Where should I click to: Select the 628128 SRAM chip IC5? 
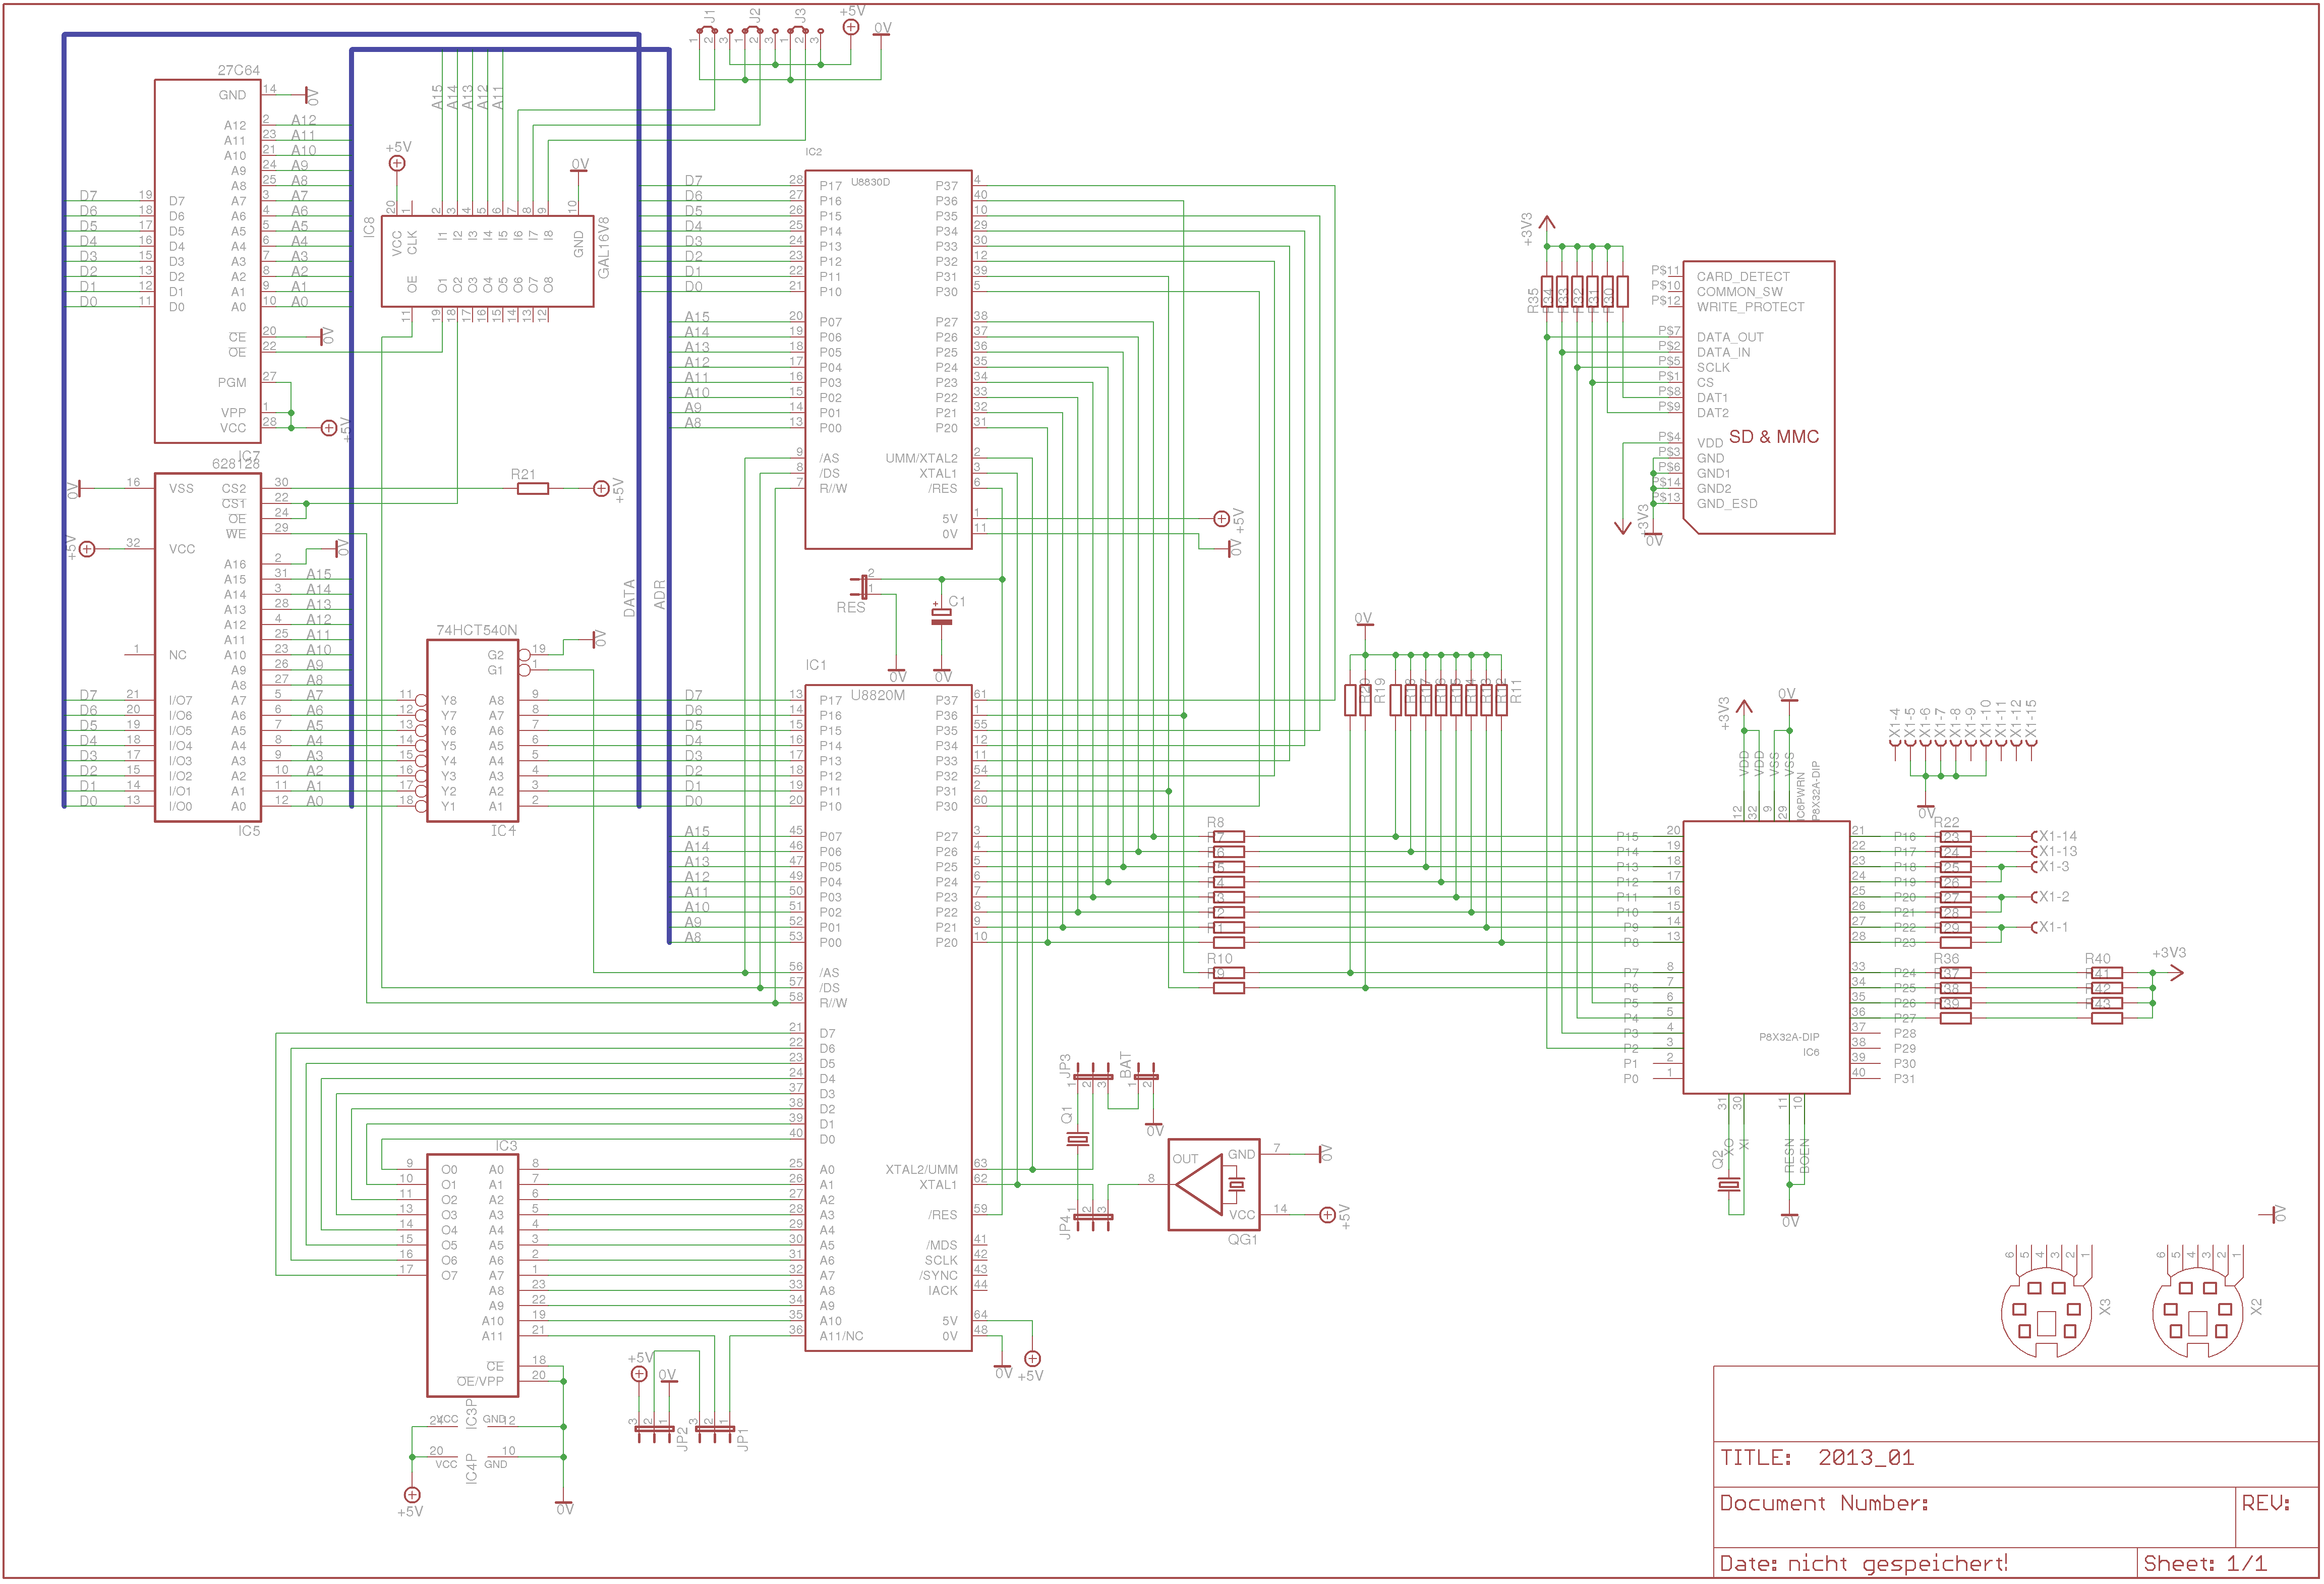click(207, 647)
